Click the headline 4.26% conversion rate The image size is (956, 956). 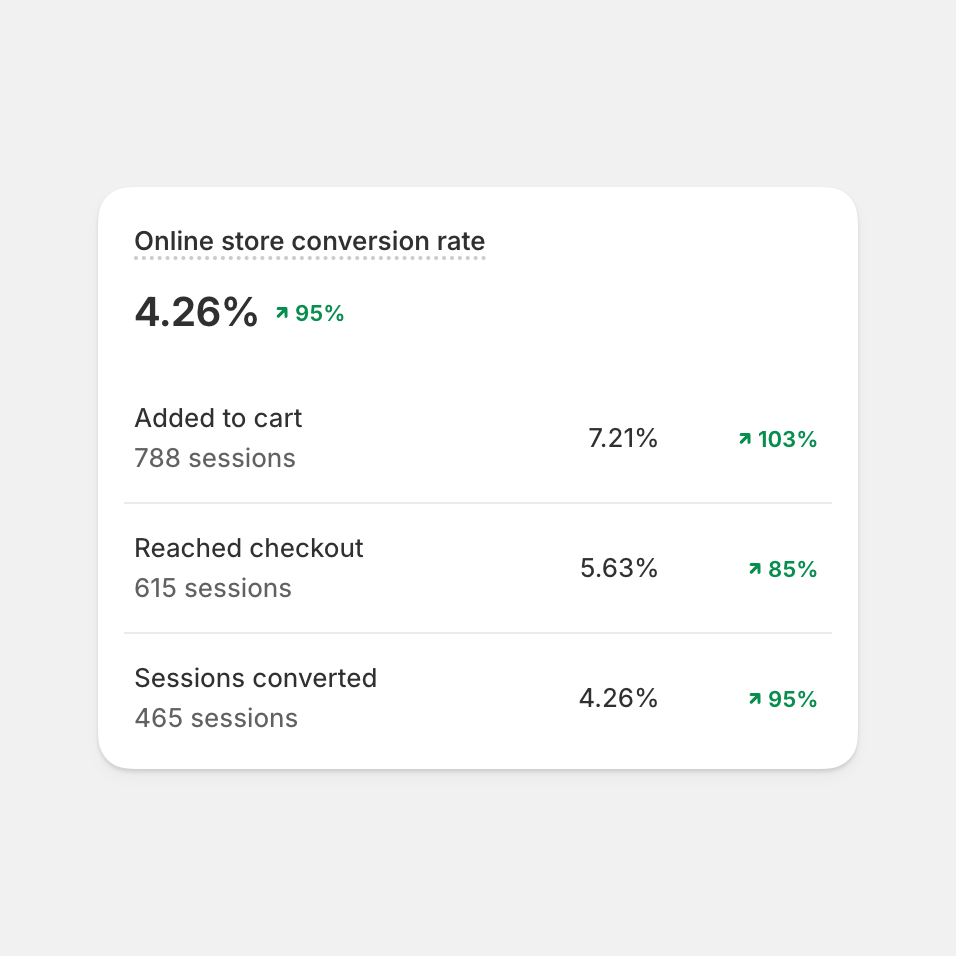coord(196,313)
